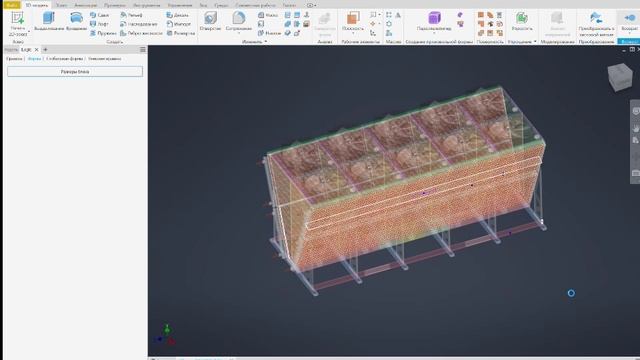Switch to the Эскиз ribbon tab
Image resolution: width=640 pixels, height=360 pixels.
point(62,5)
